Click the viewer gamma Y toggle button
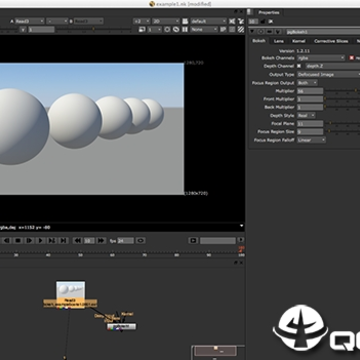360x360 pixels. [23, 30]
